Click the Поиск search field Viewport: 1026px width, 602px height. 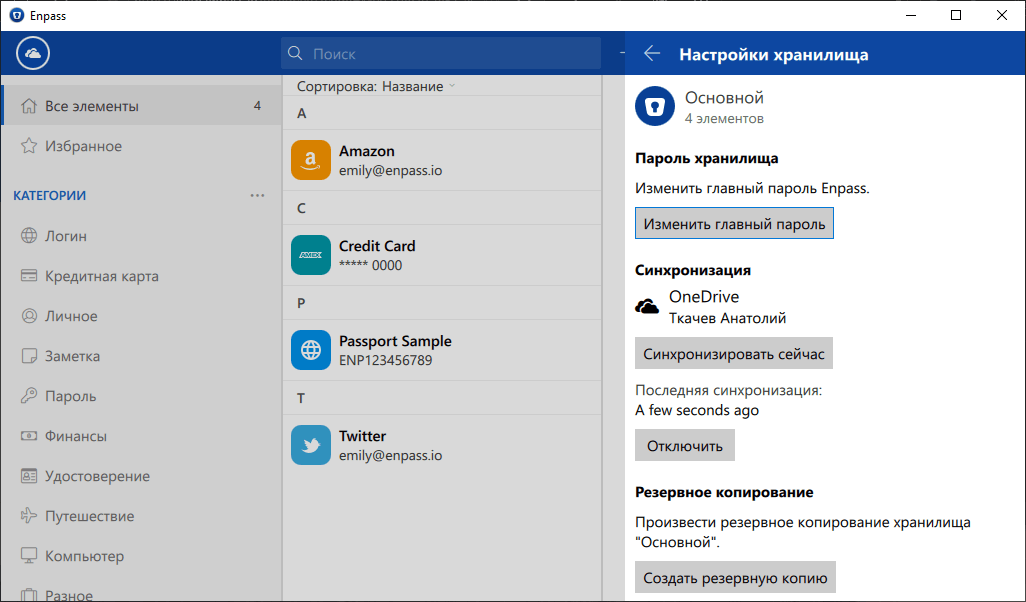[441, 53]
